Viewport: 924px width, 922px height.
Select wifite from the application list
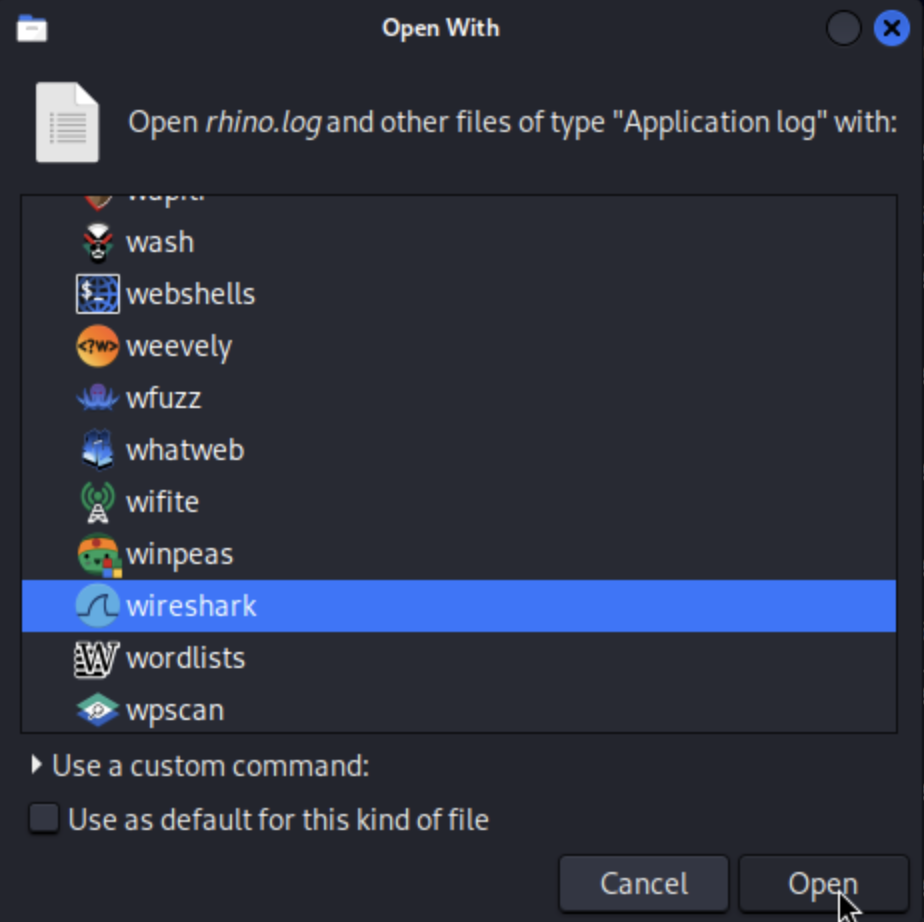click(x=162, y=502)
